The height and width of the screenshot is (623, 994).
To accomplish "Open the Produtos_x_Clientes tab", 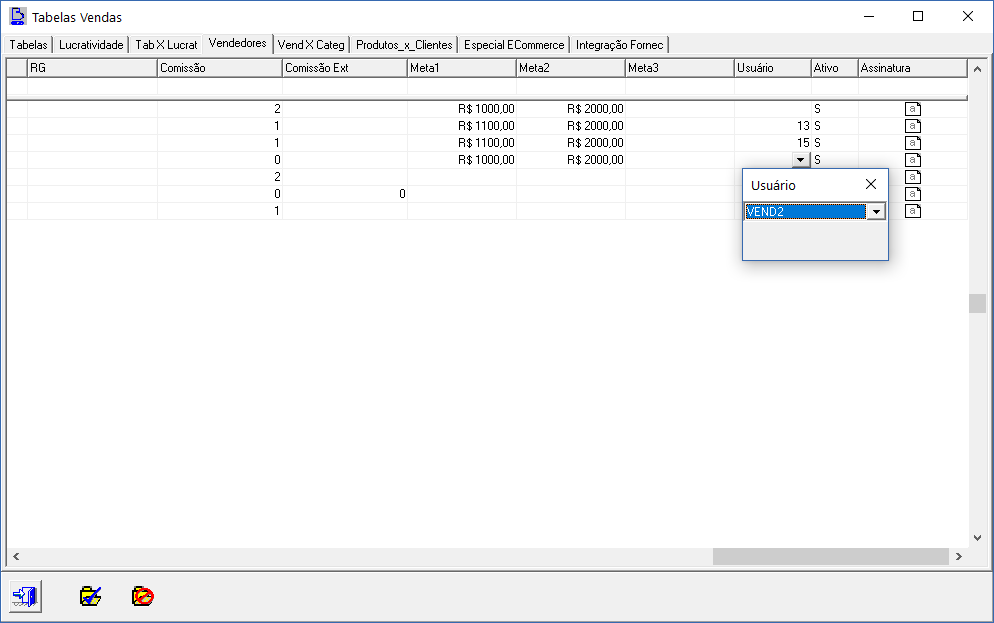I will (x=404, y=45).
